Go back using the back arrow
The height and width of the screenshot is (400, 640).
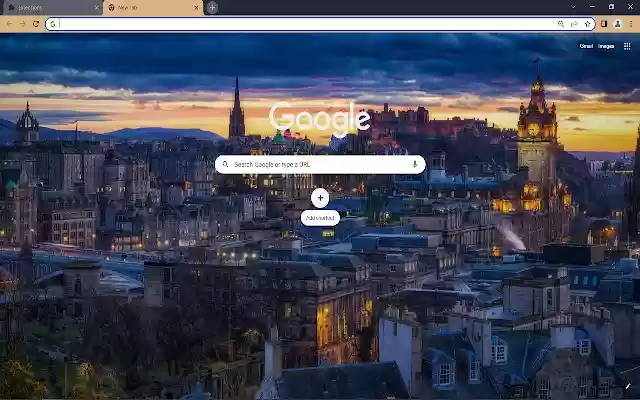[9, 24]
